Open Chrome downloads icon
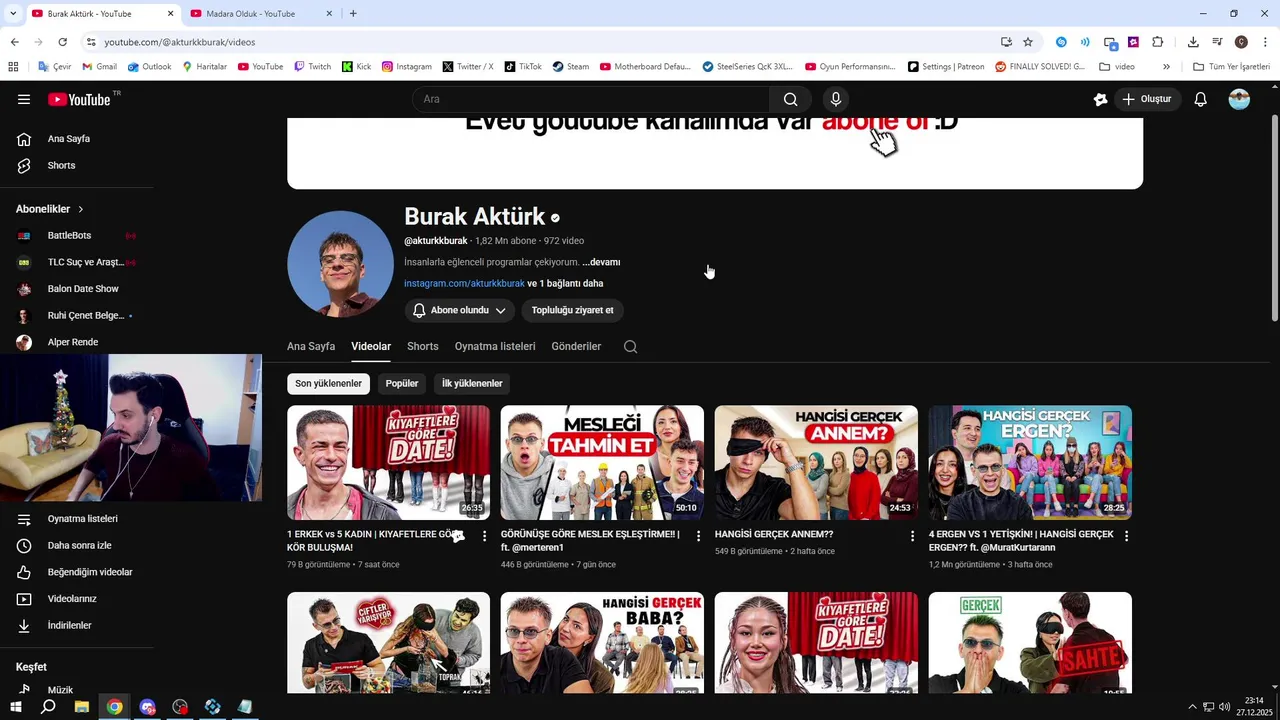Image resolution: width=1280 pixels, height=720 pixels. pyautogui.click(x=1193, y=42)
